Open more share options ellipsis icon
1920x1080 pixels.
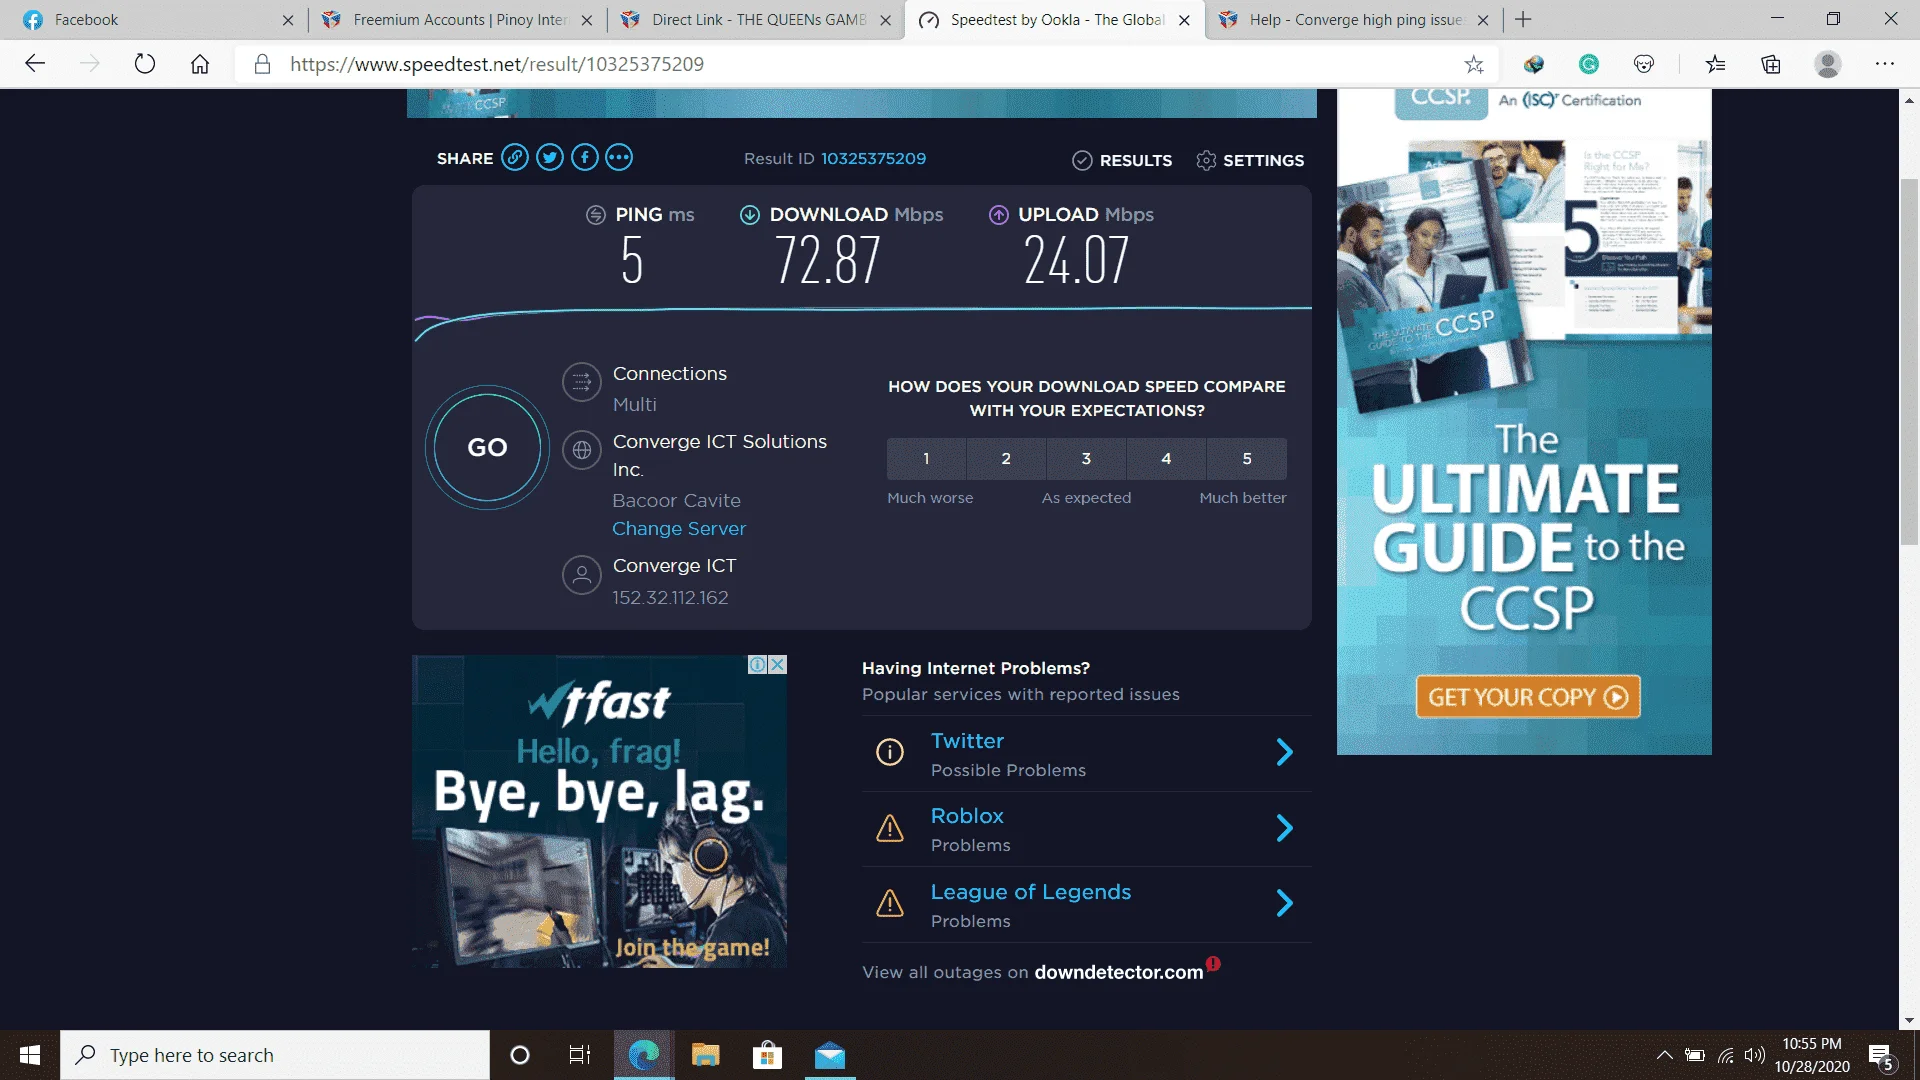point(619,158)
